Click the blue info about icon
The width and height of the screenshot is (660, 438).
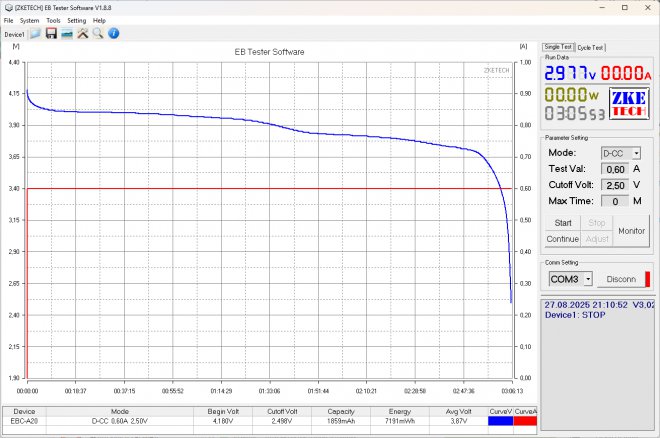pyautogui.click(x=113, y=33)
